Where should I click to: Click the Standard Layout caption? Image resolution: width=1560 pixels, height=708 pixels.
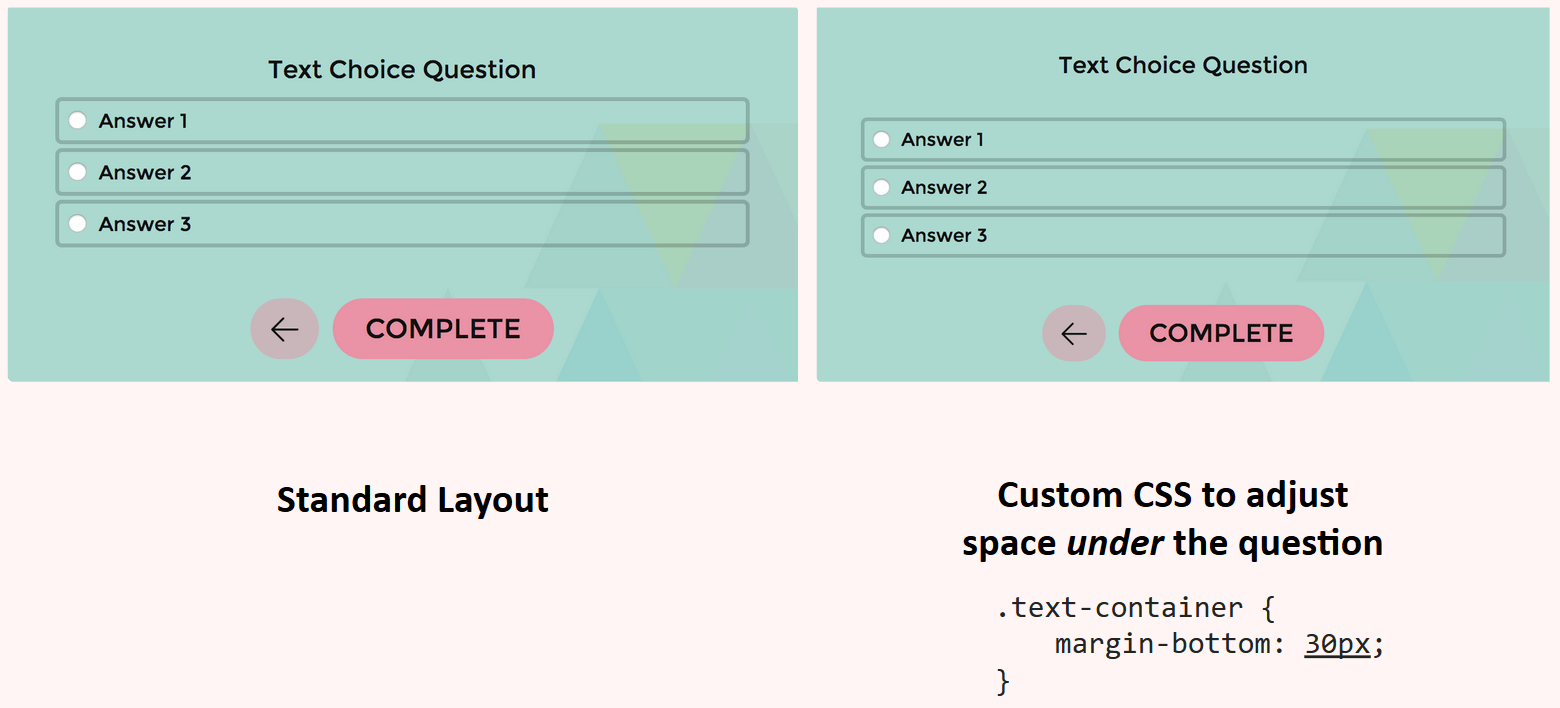coord(412,499)
